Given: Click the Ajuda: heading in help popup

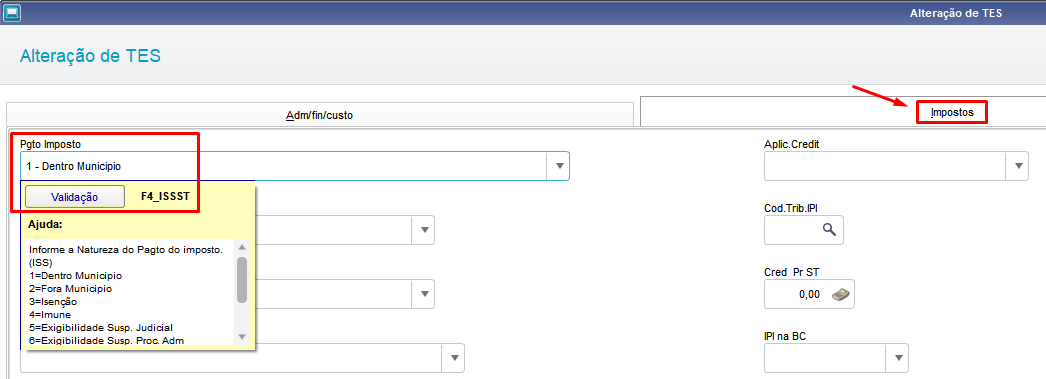Looking at the screenshot, I should (45, 225).
